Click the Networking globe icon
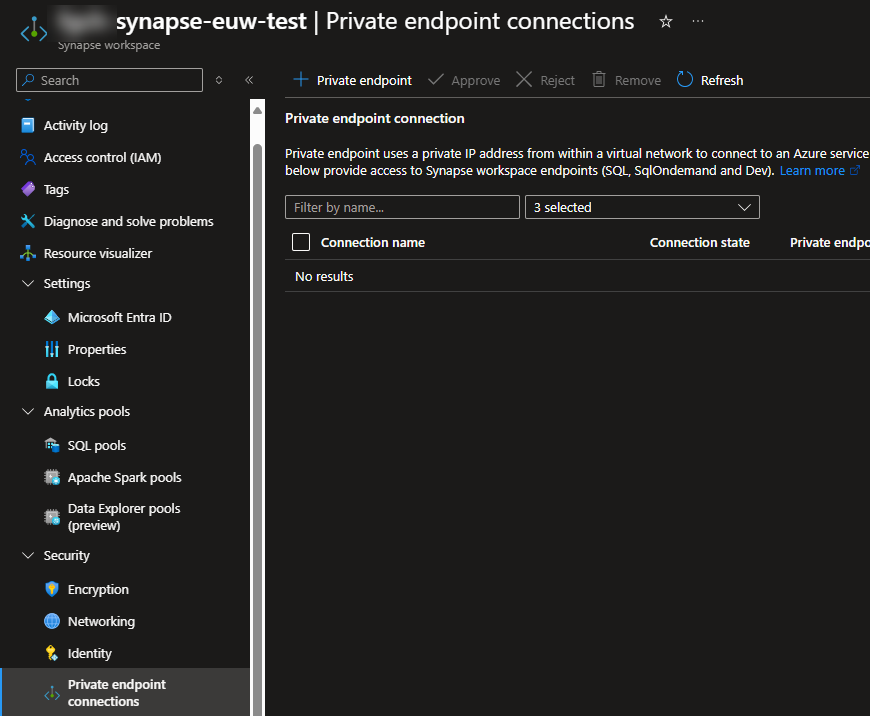The image size is (870, 716). click(52, 621)
